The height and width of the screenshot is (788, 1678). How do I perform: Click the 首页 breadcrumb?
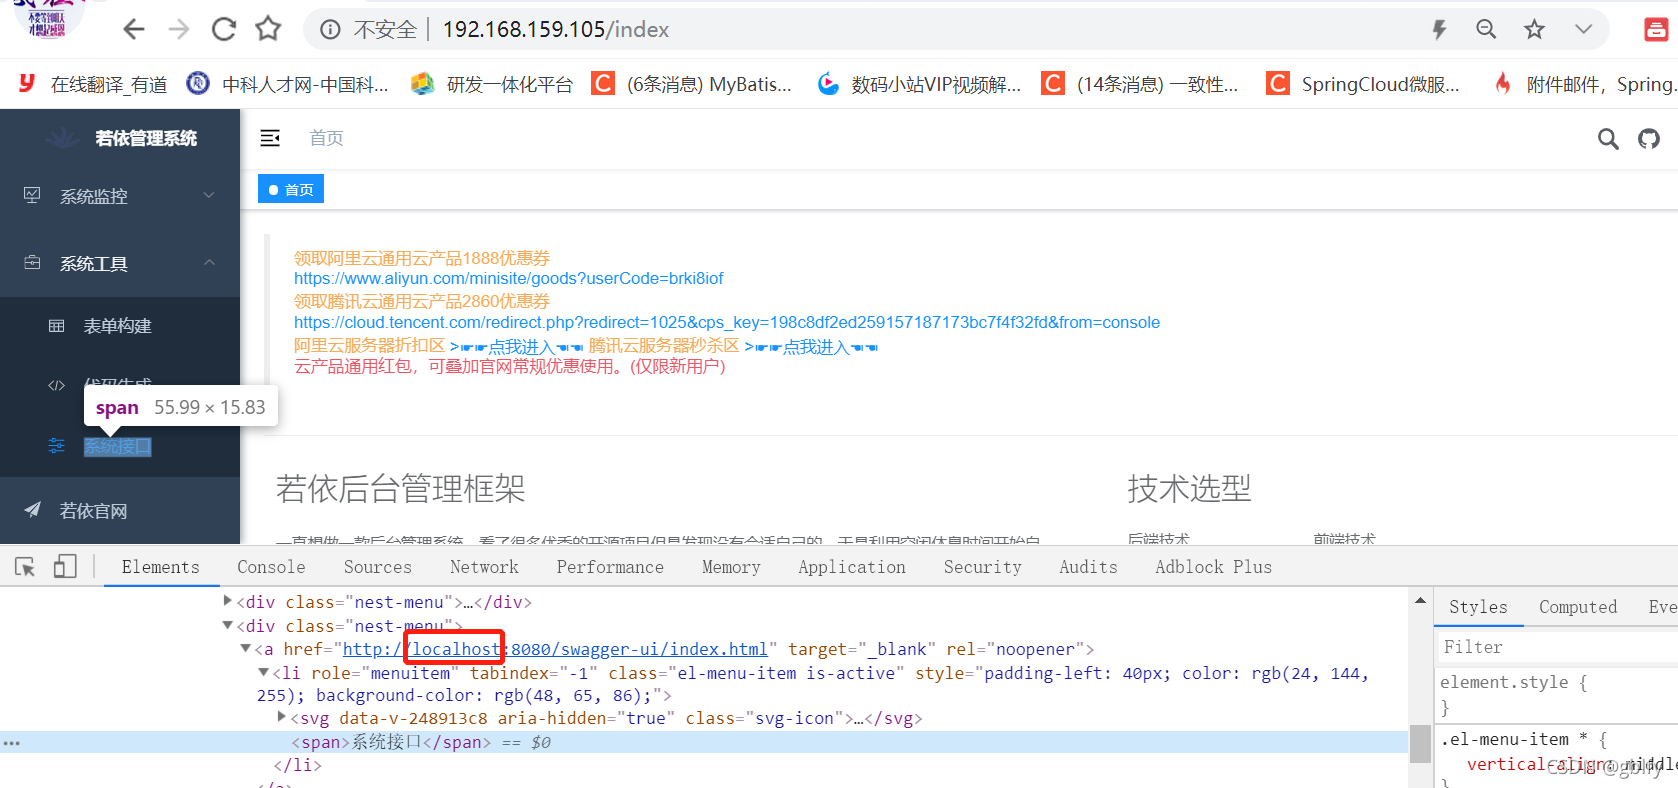coord(326,138)
